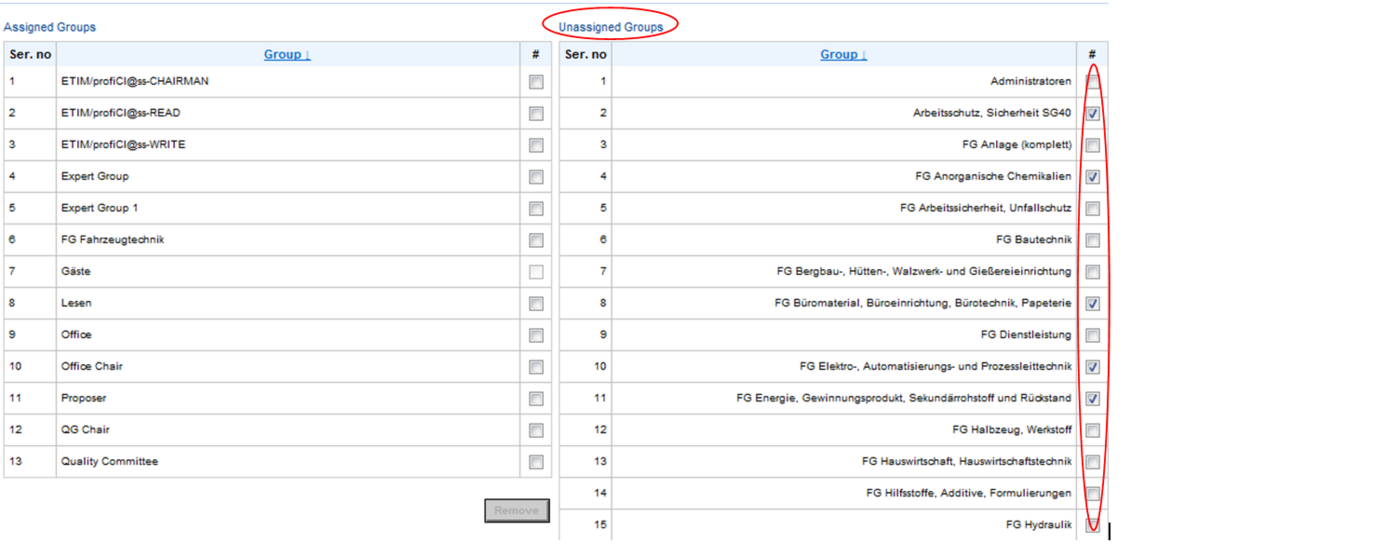This screenshot has width=1400, height=544.
Task: Uncheck FG Anorganische Chemikalien checkbox
Action: click(1093, 177)
